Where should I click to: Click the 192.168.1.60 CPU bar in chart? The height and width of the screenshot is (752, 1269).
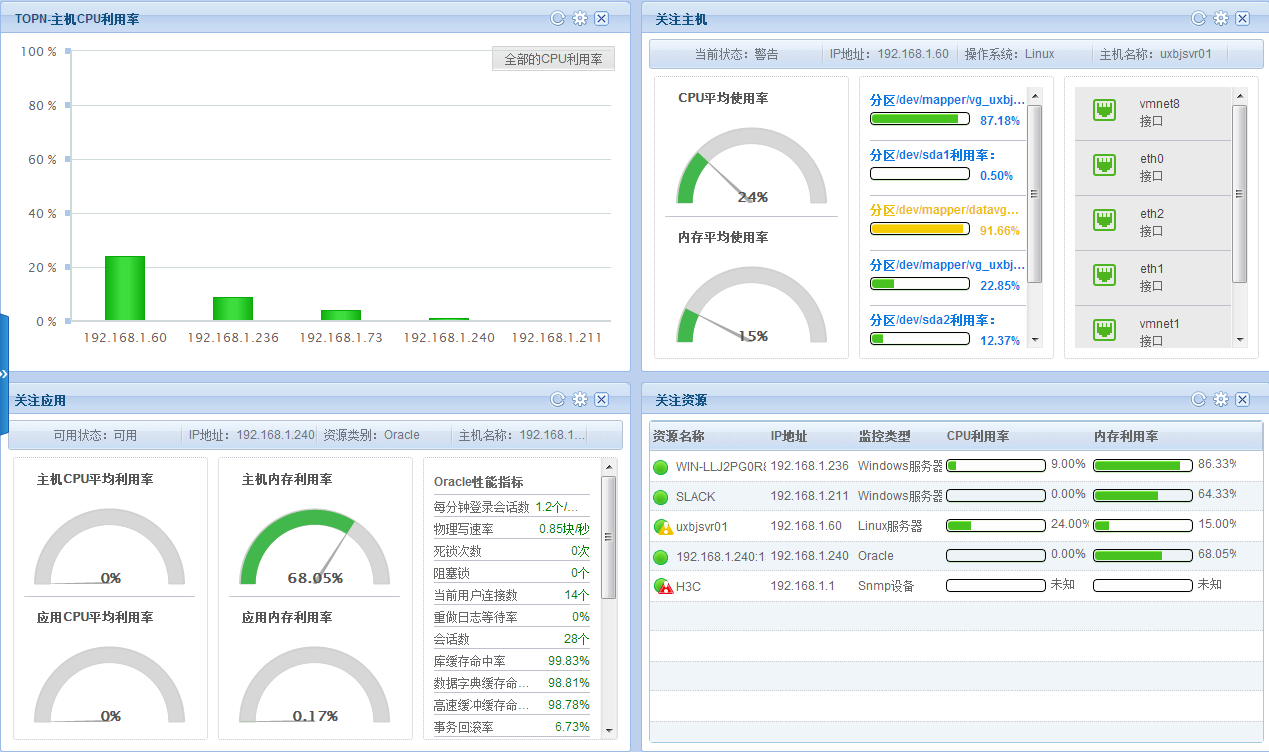[x=125, y=288]
